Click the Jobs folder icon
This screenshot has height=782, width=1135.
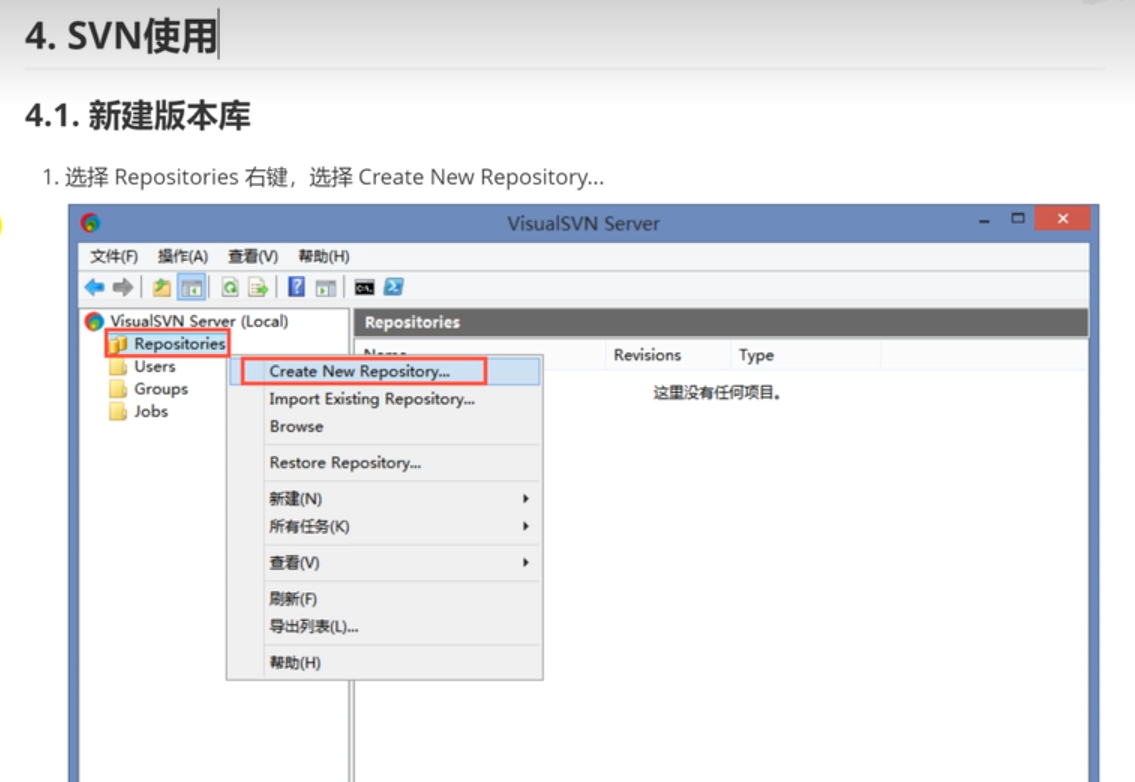point(118,412)
